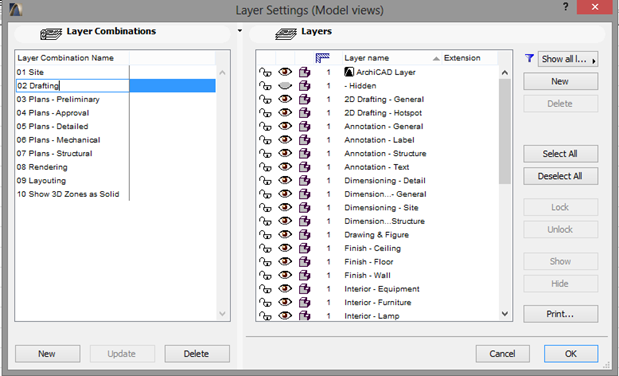619x376 pixels.
Task: Click the Select All button
Action: [561, 154]
